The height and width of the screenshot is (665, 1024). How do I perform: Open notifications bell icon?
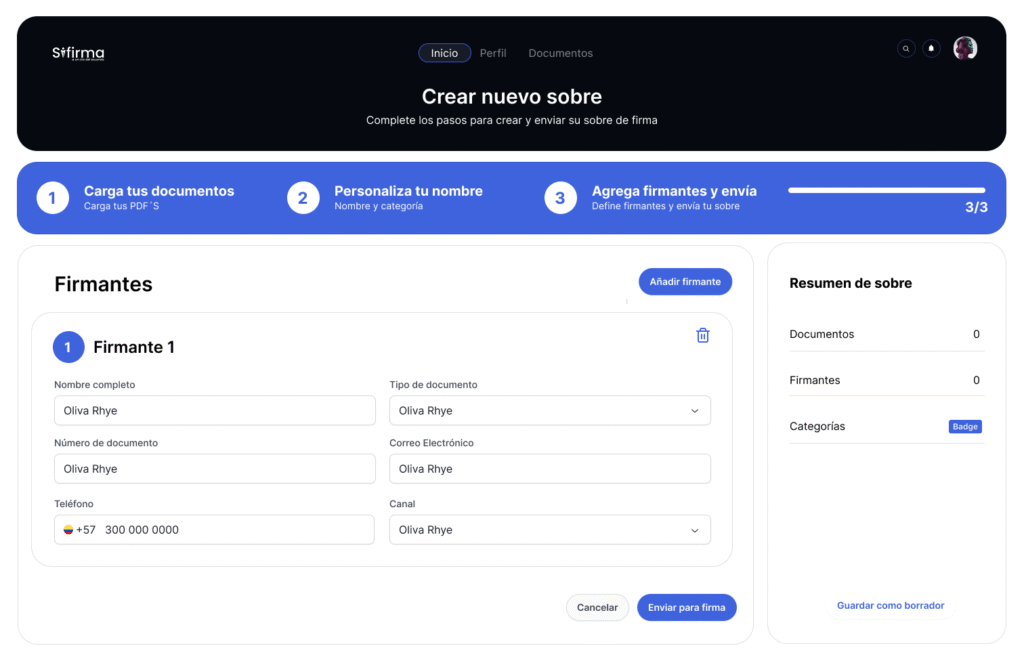coord(931,48)
